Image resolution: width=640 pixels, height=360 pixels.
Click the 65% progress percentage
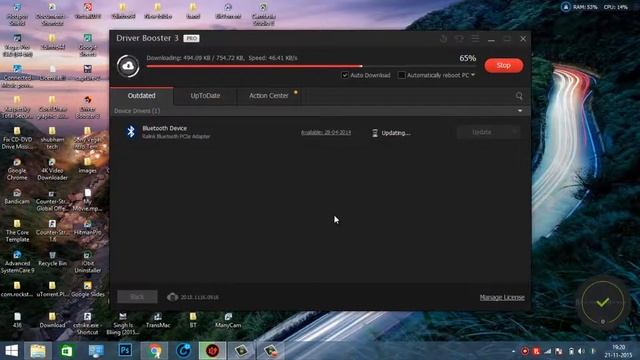pos(467,58)
